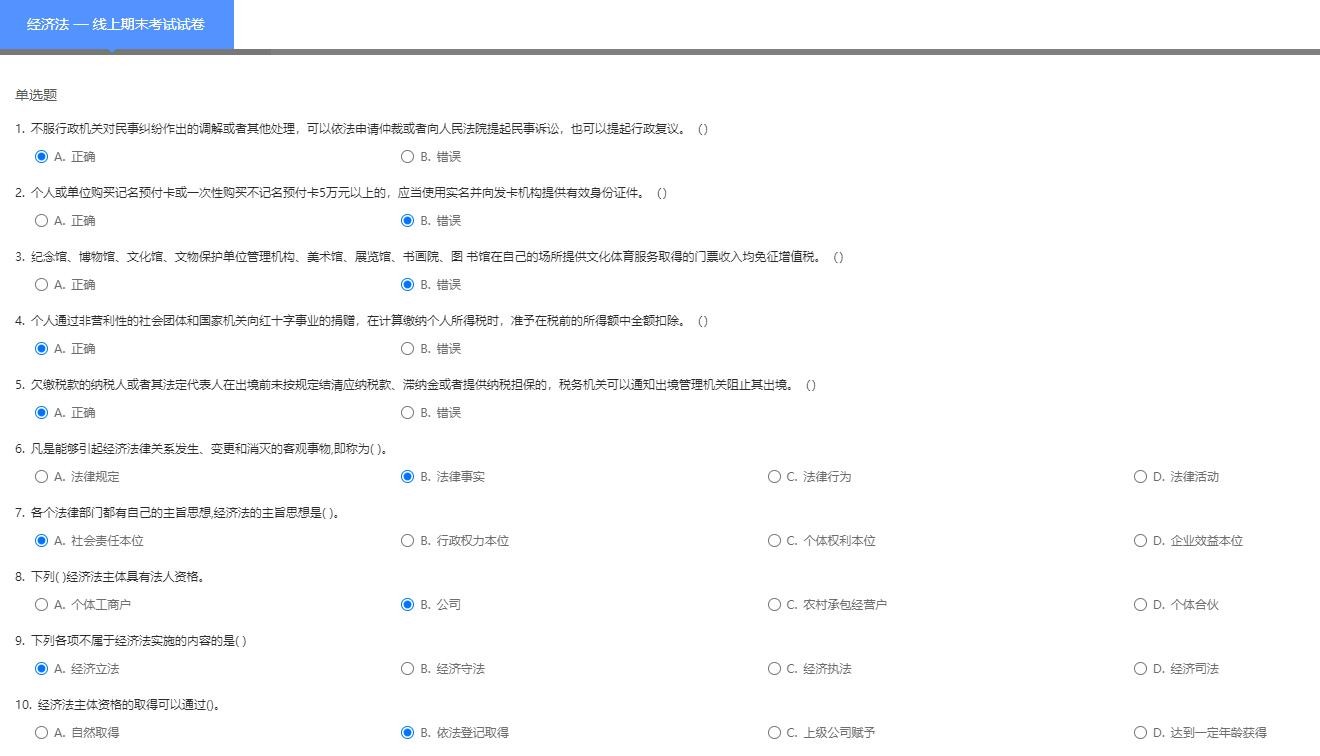
Task: Select B. 错误 for question 1
Action: click(x=407, y=157)
